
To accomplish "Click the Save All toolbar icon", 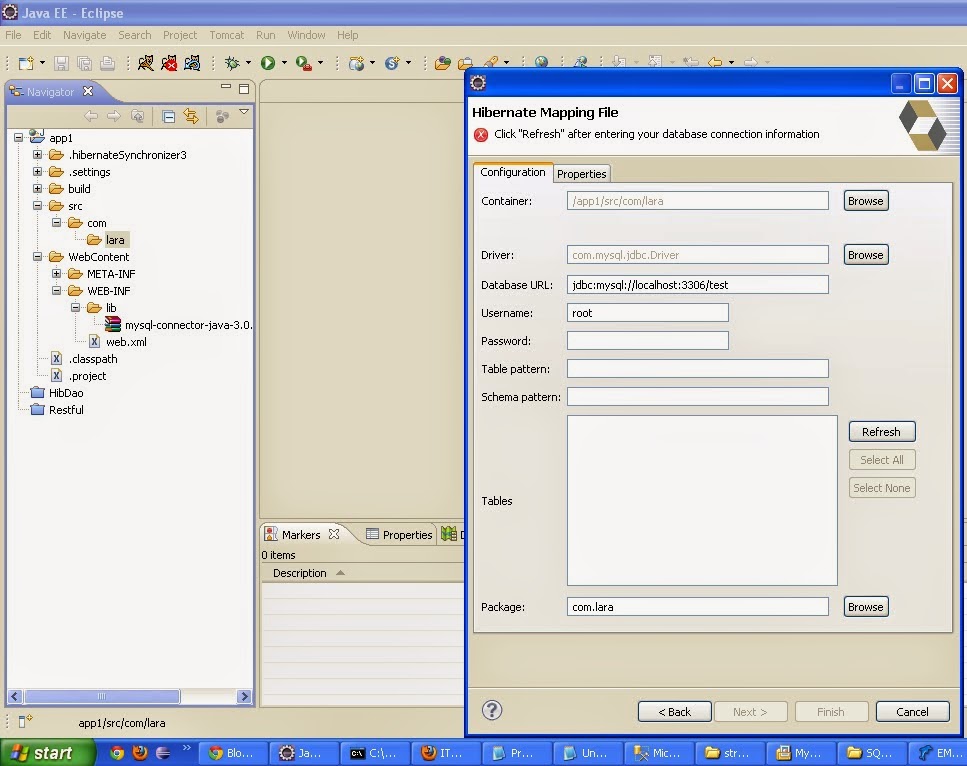I will 84,63.
